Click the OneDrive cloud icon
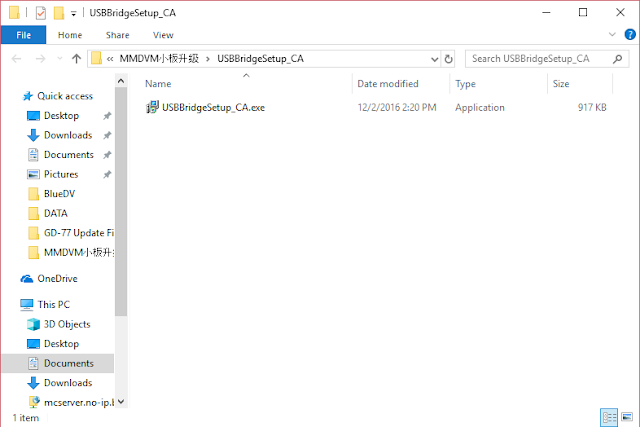640x427 pixels. pyautogui.click(x=27, y=279)
